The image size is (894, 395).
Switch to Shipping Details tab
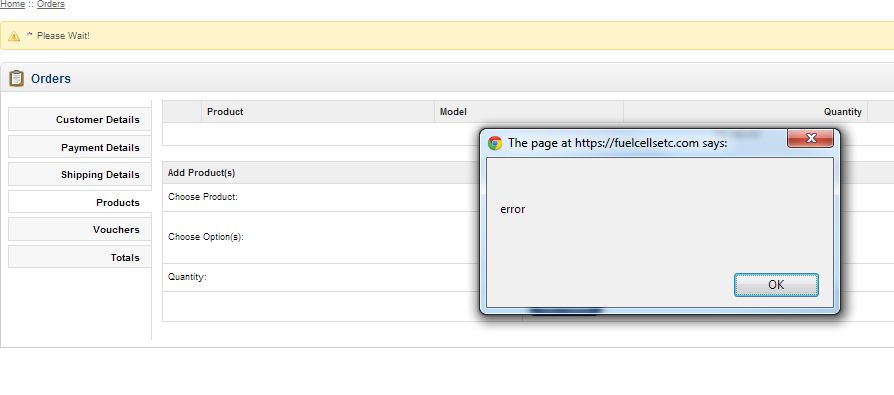(80, 174)
